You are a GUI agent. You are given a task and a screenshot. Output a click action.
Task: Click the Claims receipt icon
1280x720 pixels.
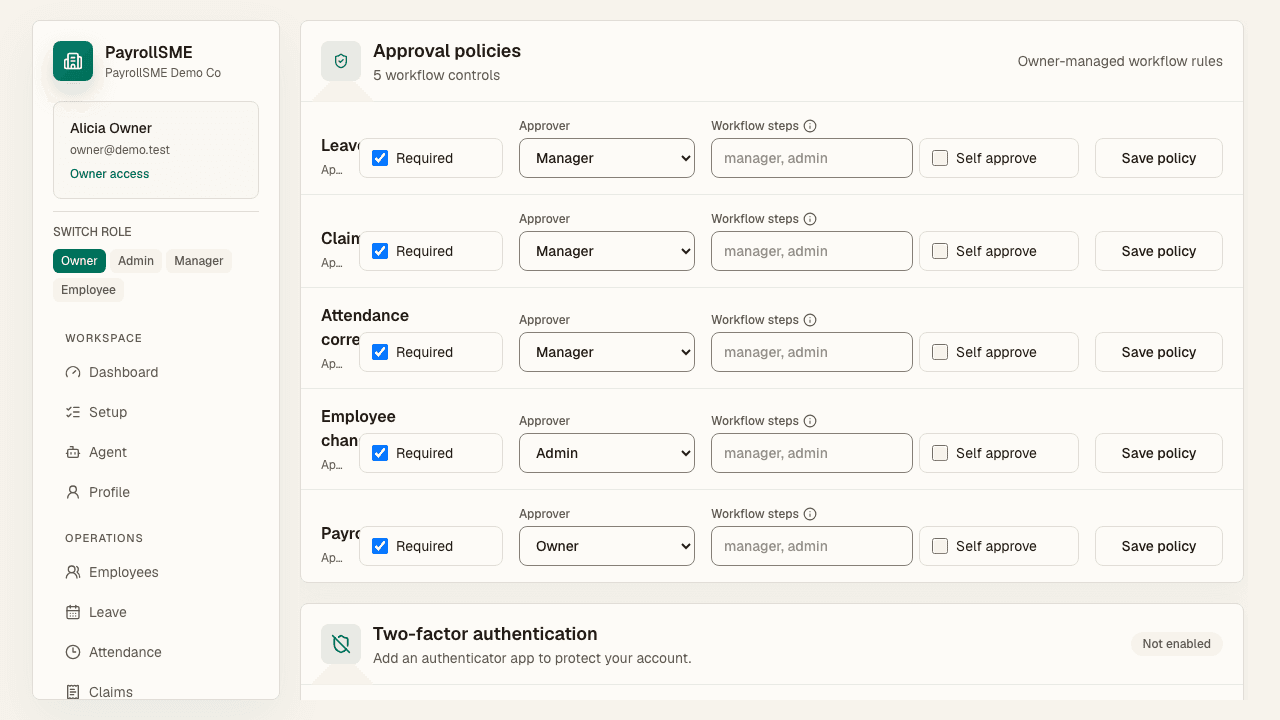click(x=73, y=692)
